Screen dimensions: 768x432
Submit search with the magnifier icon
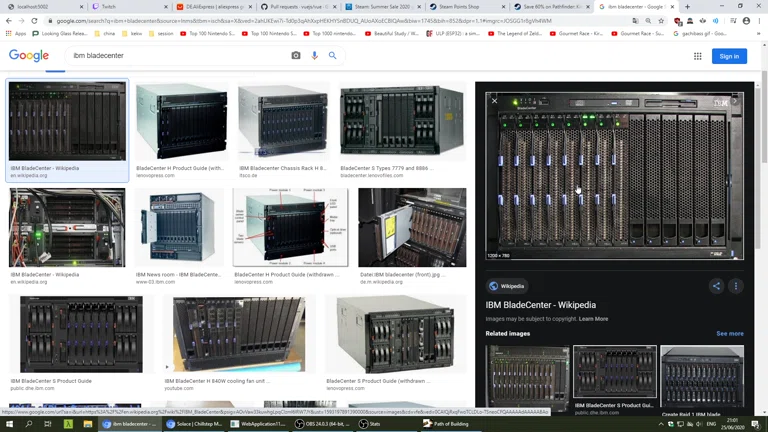tap(333, 56)
